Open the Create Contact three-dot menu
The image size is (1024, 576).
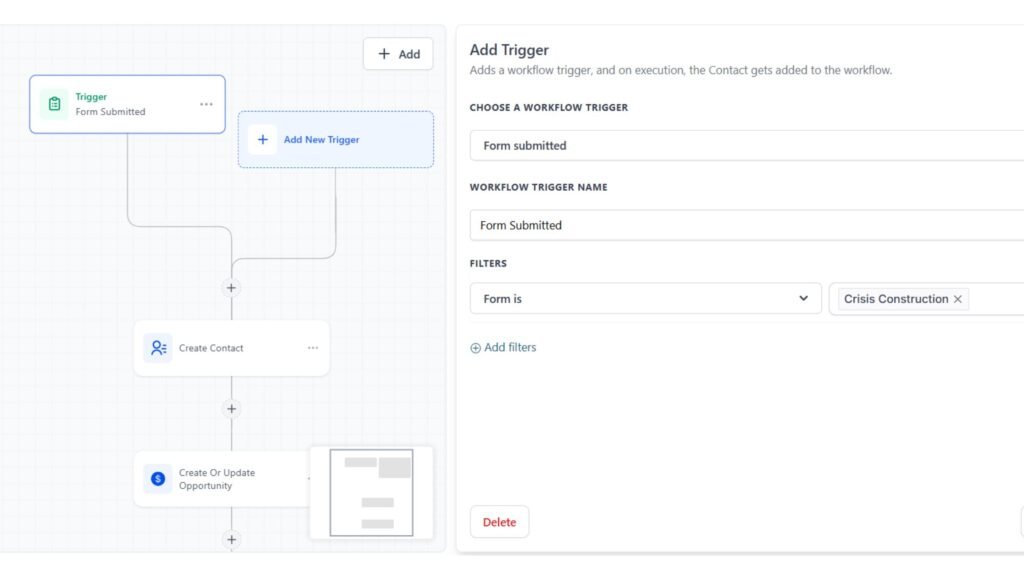click(x=311, y=347)
